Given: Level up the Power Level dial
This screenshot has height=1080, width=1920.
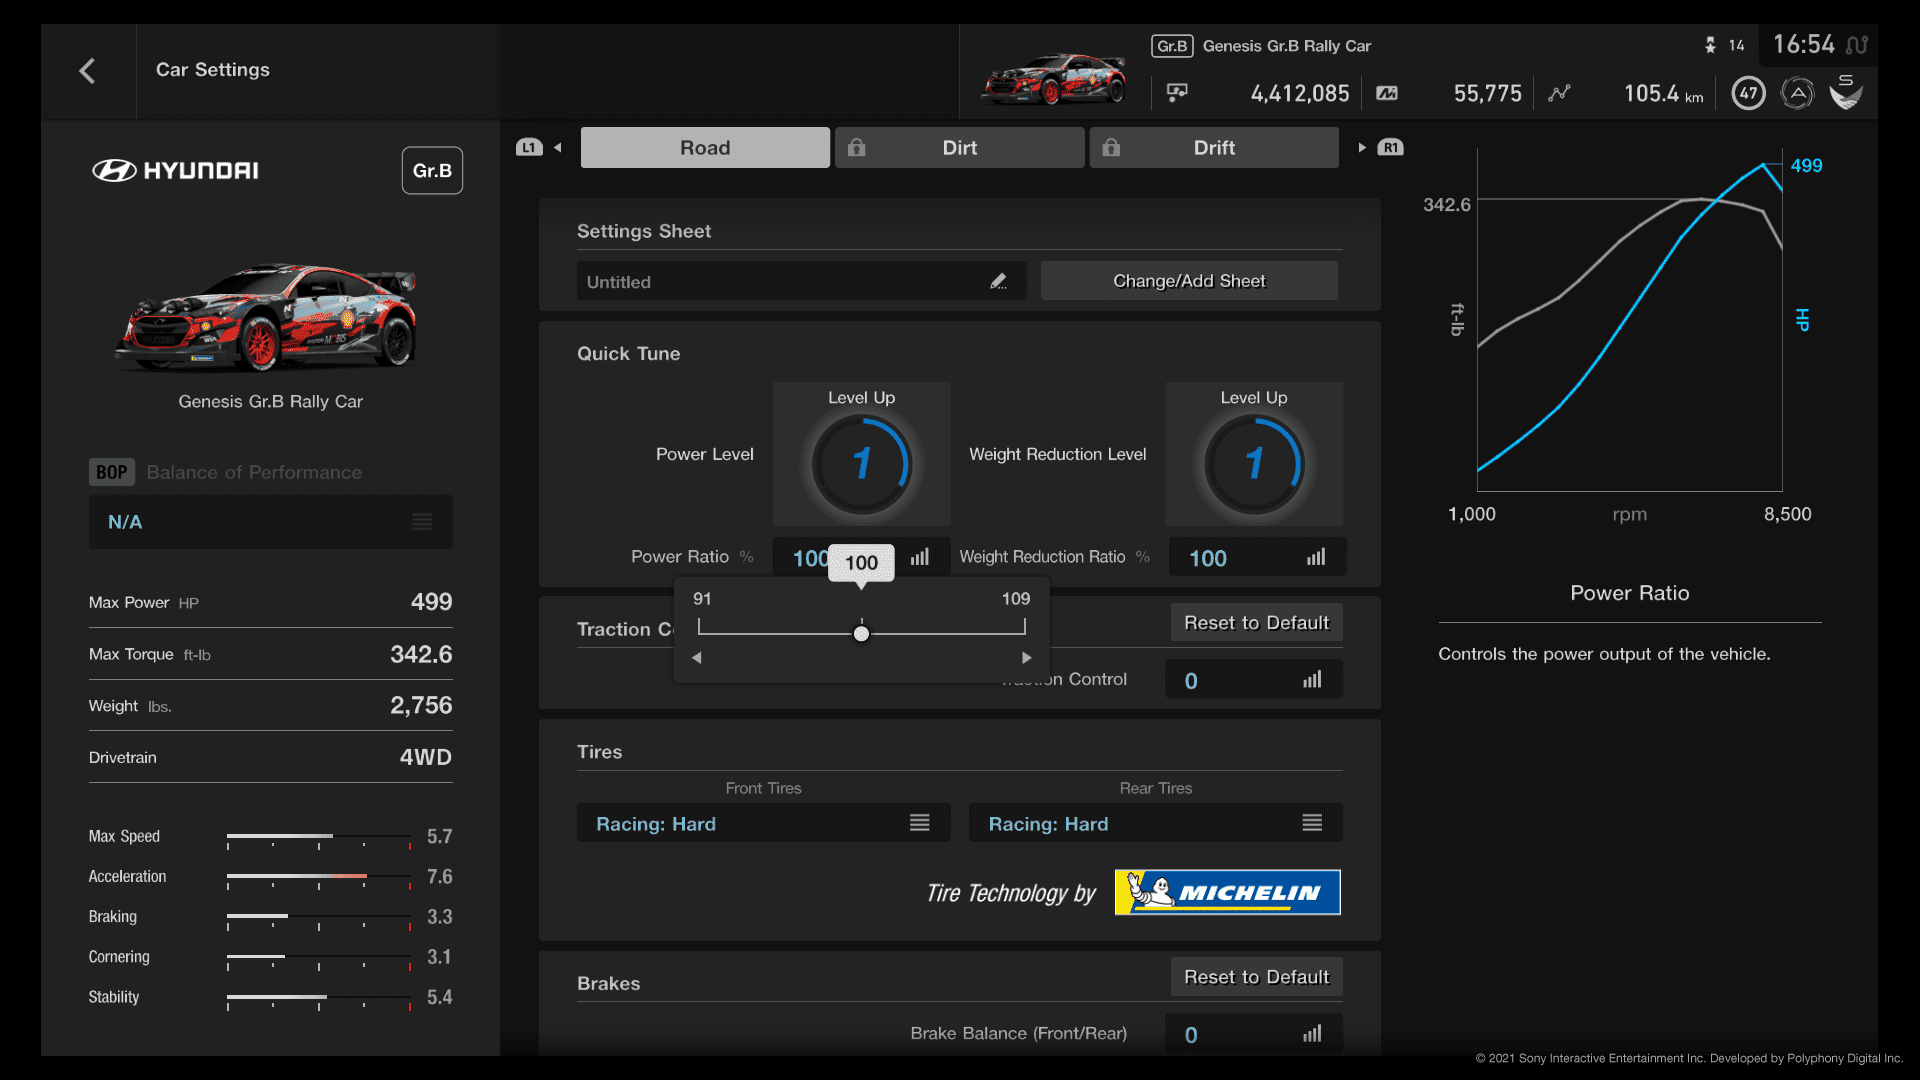Looking at the screenshot, I should tap(861, 455).
